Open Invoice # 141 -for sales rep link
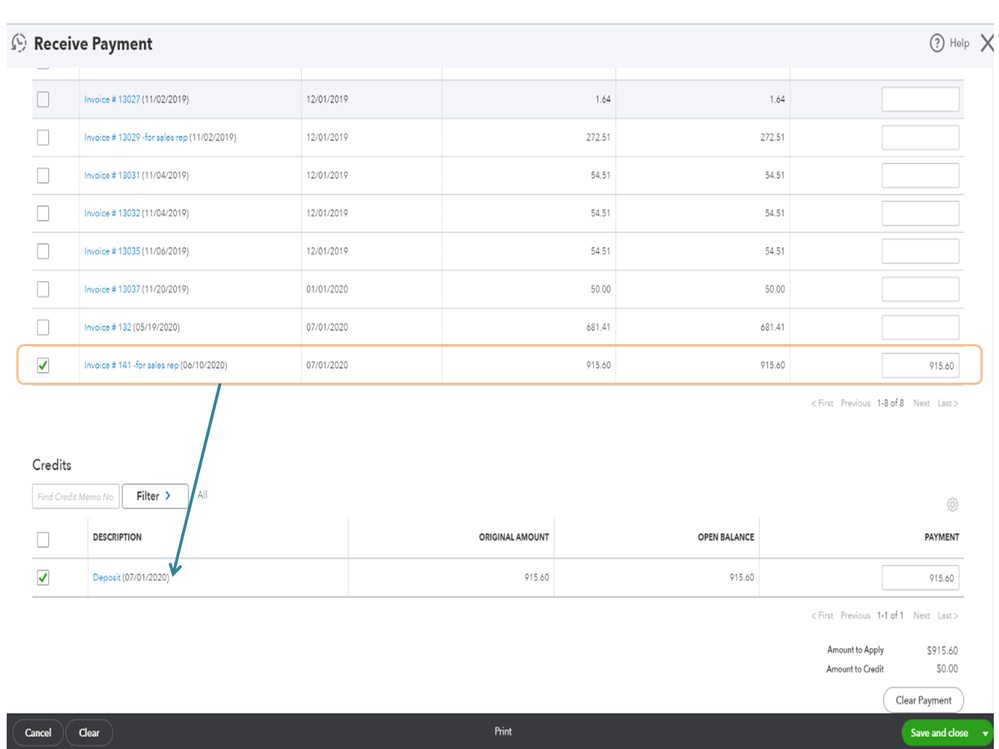999x749 pixels. pyautogui.click(x=131, y=365)
